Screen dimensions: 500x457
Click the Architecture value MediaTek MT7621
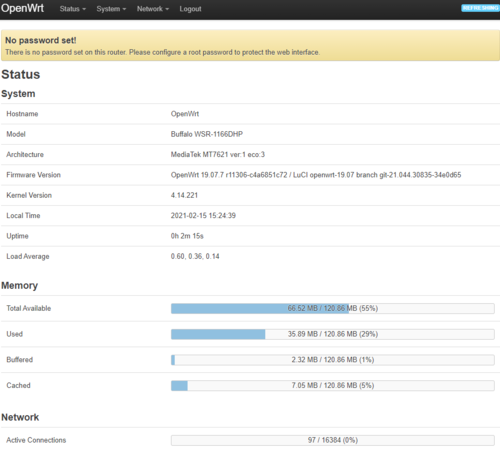218,155
